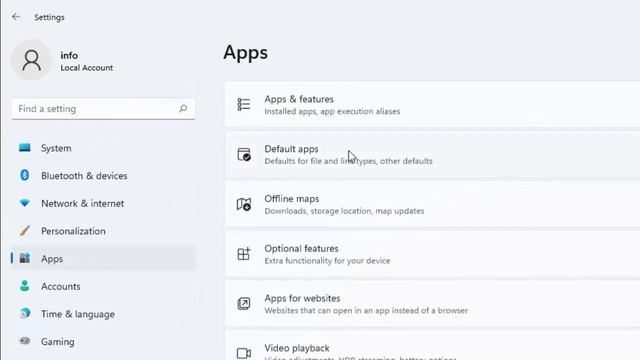
Task: Click the Find a setting search box
Action: coord(103,109)
